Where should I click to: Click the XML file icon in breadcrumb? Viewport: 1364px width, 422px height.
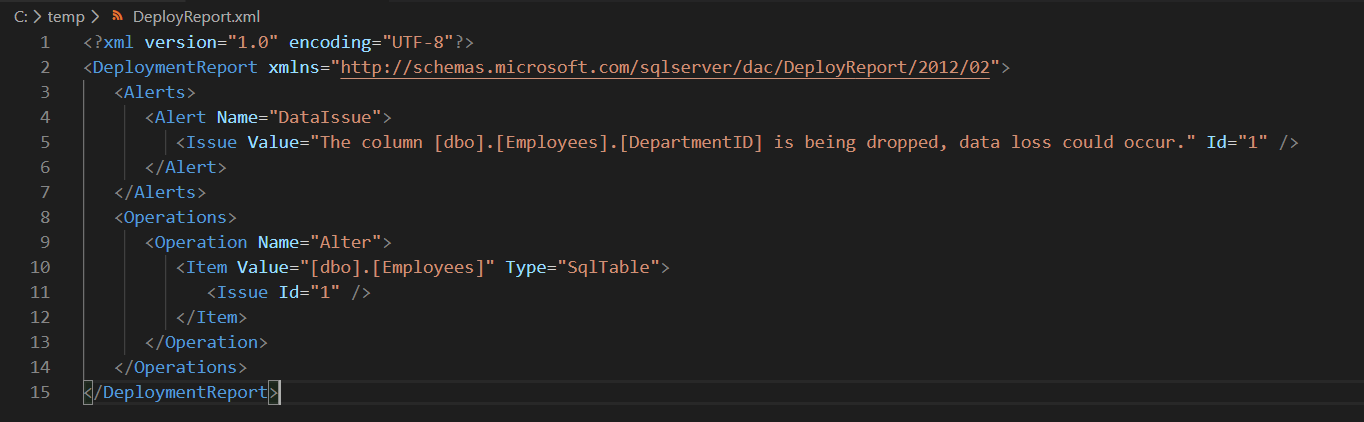pos(118,17)
